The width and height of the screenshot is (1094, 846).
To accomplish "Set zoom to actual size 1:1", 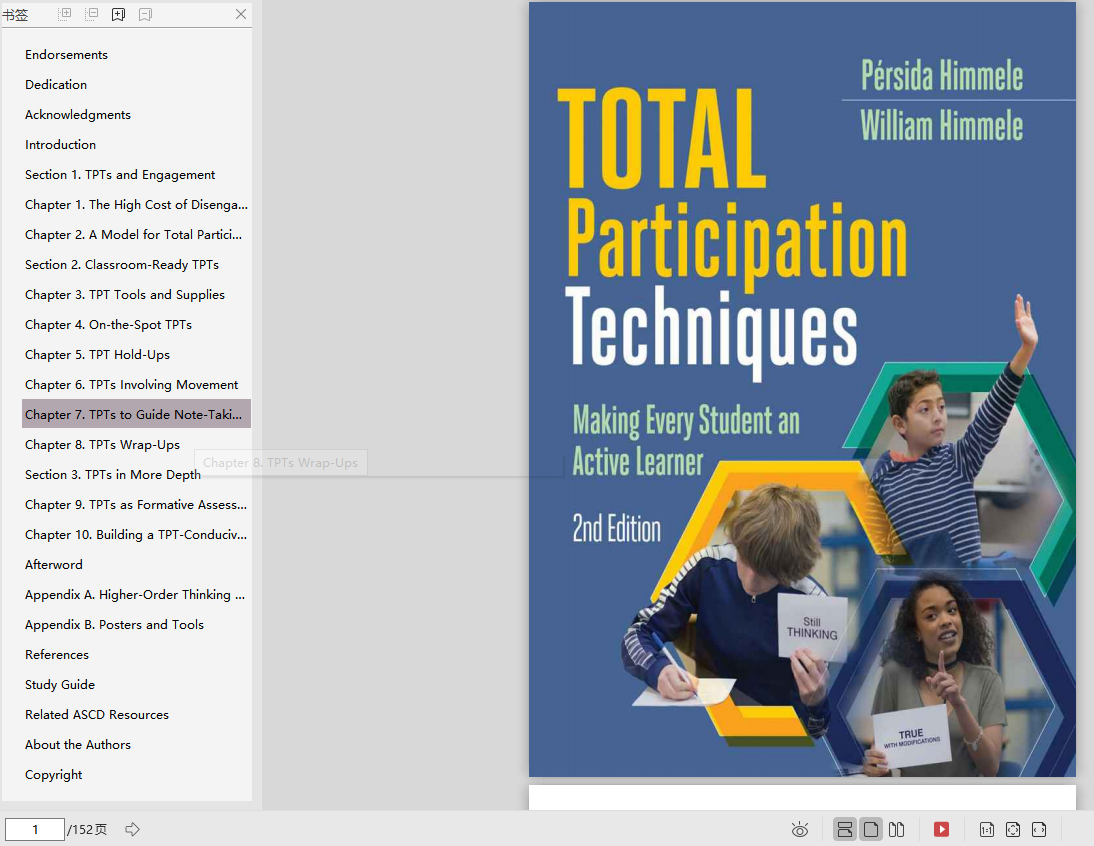I will point(987,829).
